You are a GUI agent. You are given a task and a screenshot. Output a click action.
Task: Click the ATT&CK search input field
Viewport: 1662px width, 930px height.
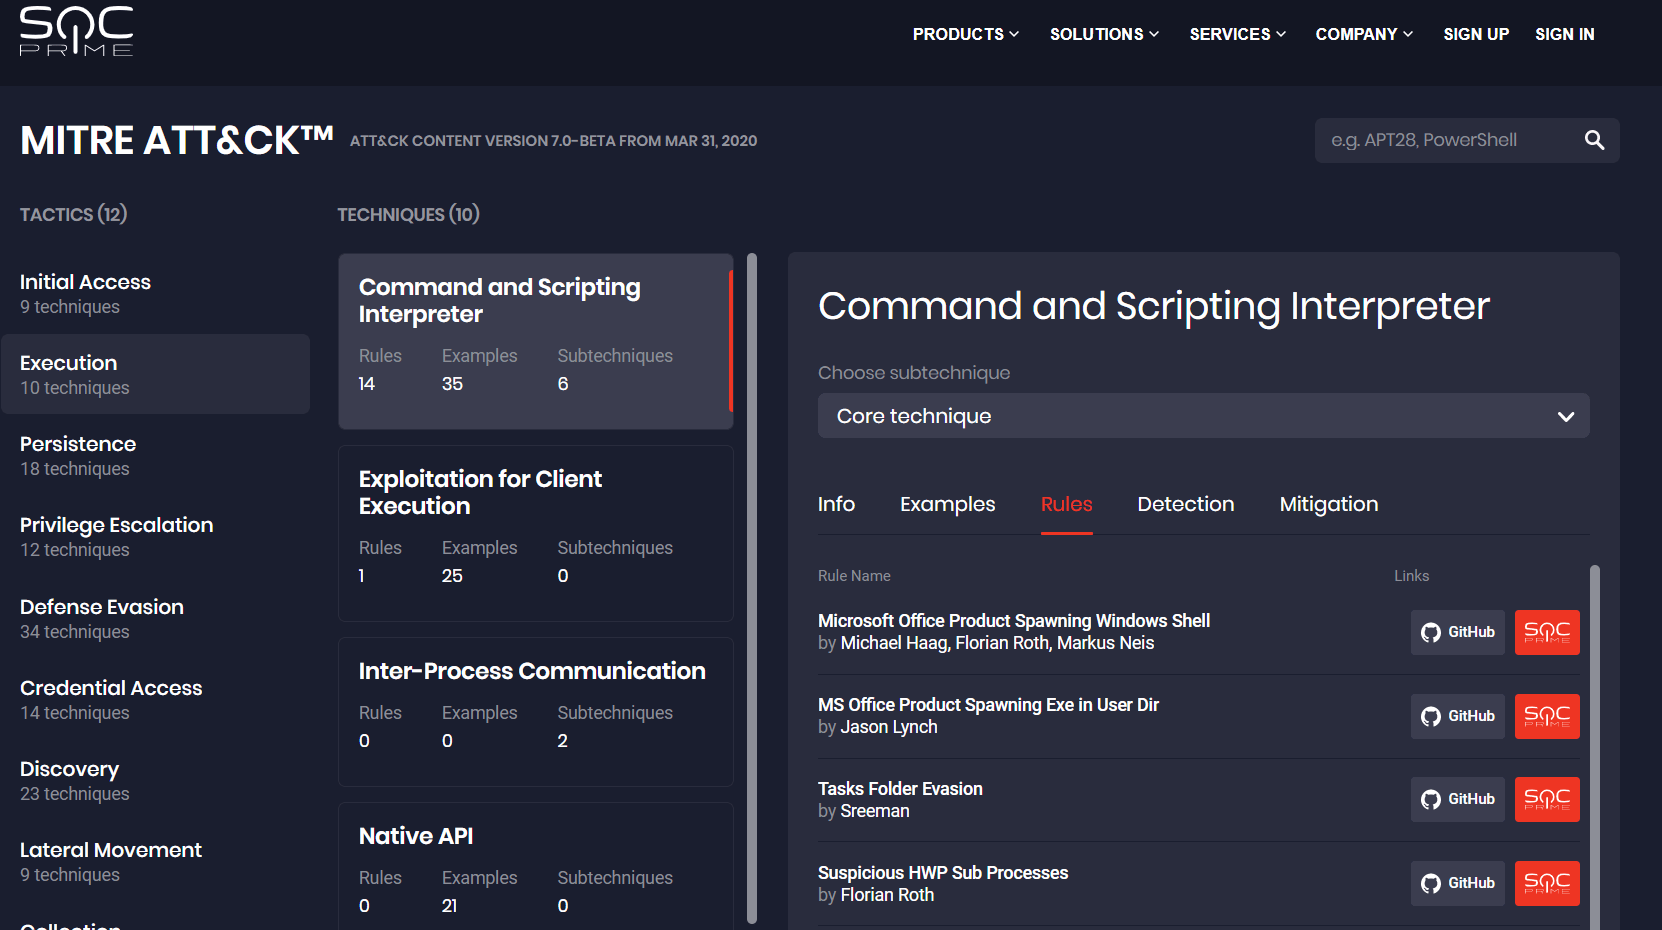point(1445,140)
